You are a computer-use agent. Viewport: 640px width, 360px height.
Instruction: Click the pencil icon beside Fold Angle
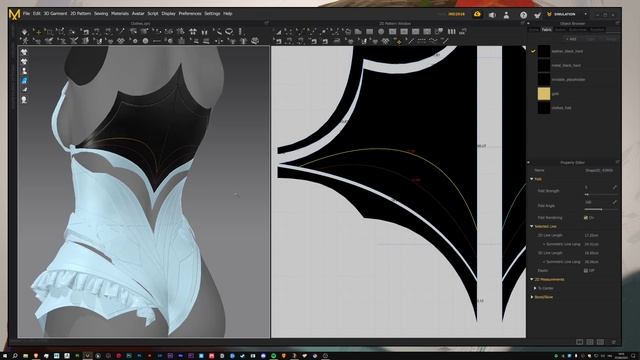[x=615, y=202]
